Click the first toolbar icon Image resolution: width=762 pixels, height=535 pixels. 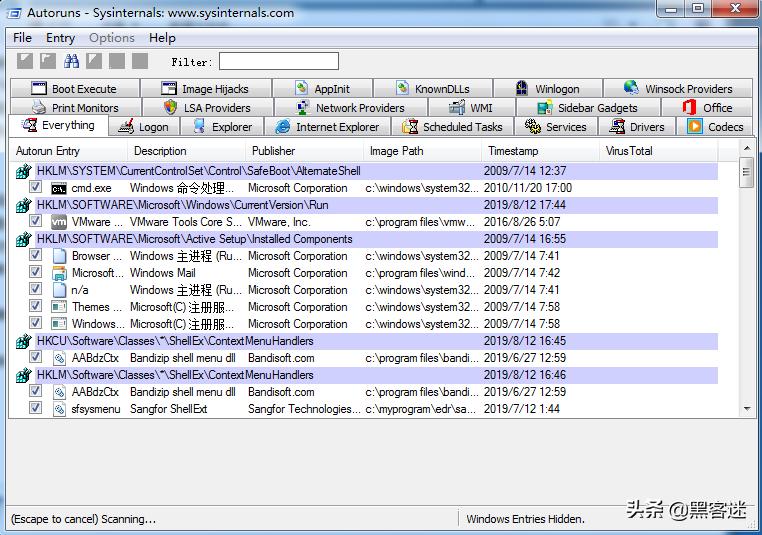point(25,61)
